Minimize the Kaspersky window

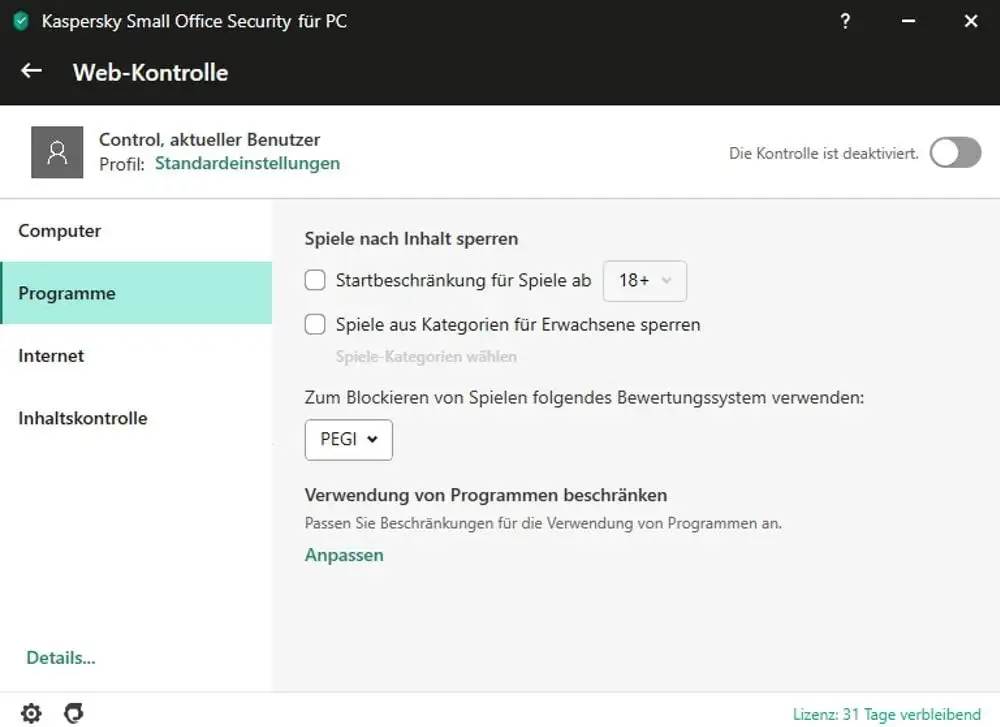tap(908, 21)
